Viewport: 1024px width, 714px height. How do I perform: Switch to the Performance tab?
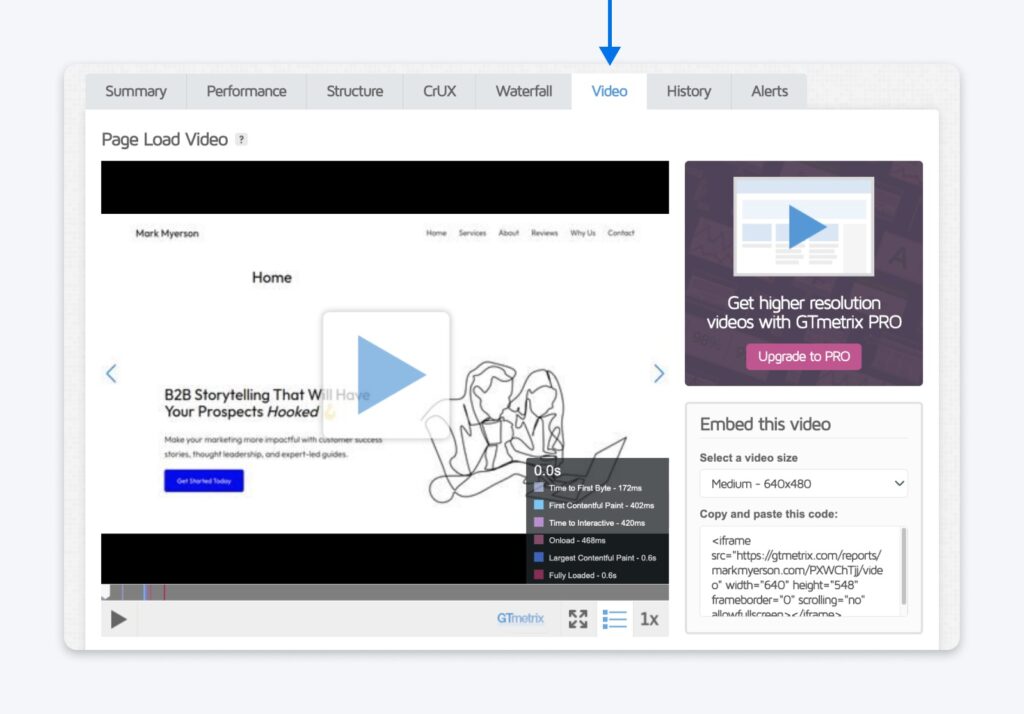tap(246, 91)
